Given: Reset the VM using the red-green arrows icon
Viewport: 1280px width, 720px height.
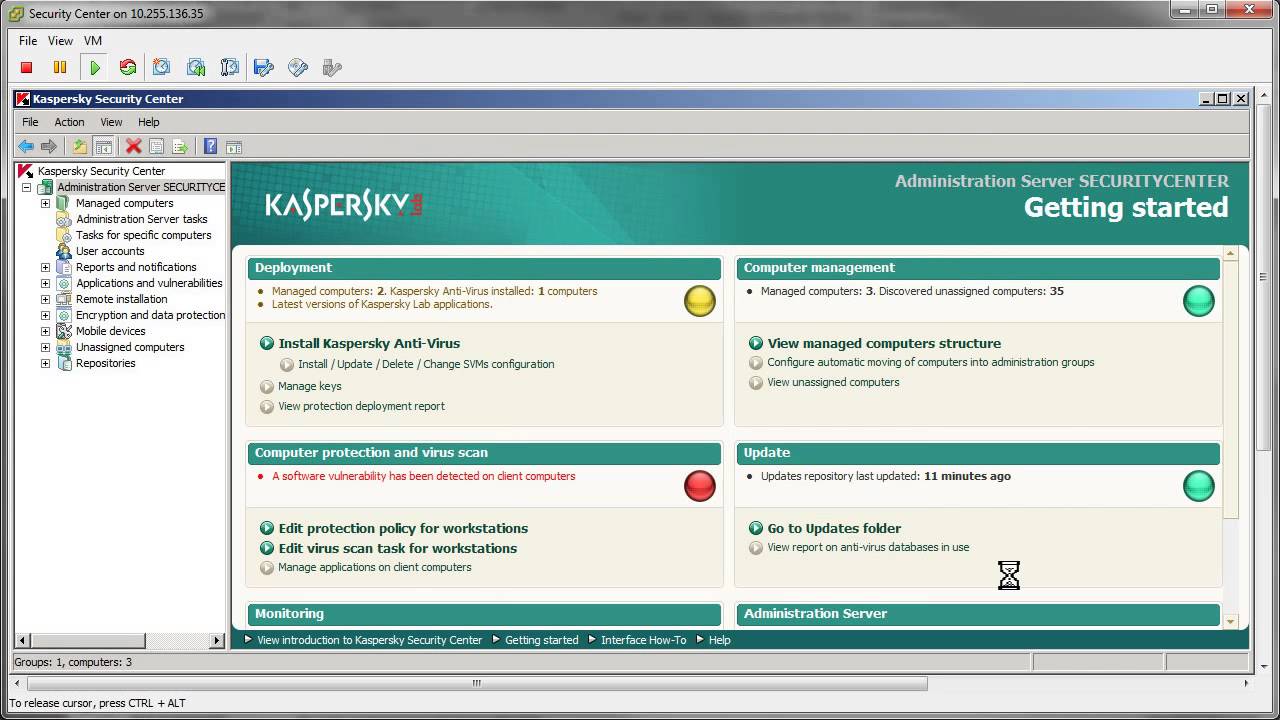Looking at the screenshot, I should click(128, 67).
